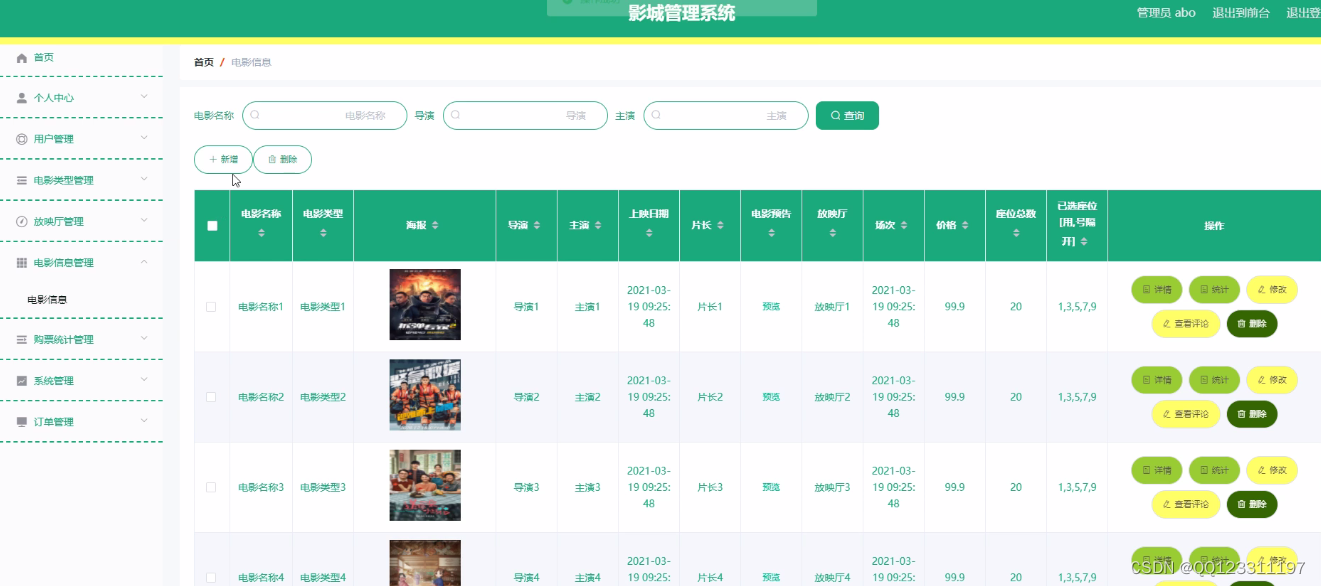Click 详情 button for 电影名称1
Screen dimensions: 1321x586
click(1157, 290)
